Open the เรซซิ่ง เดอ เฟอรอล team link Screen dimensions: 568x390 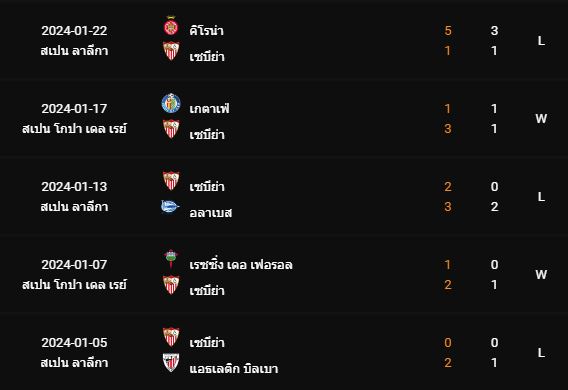click(241, 265)
